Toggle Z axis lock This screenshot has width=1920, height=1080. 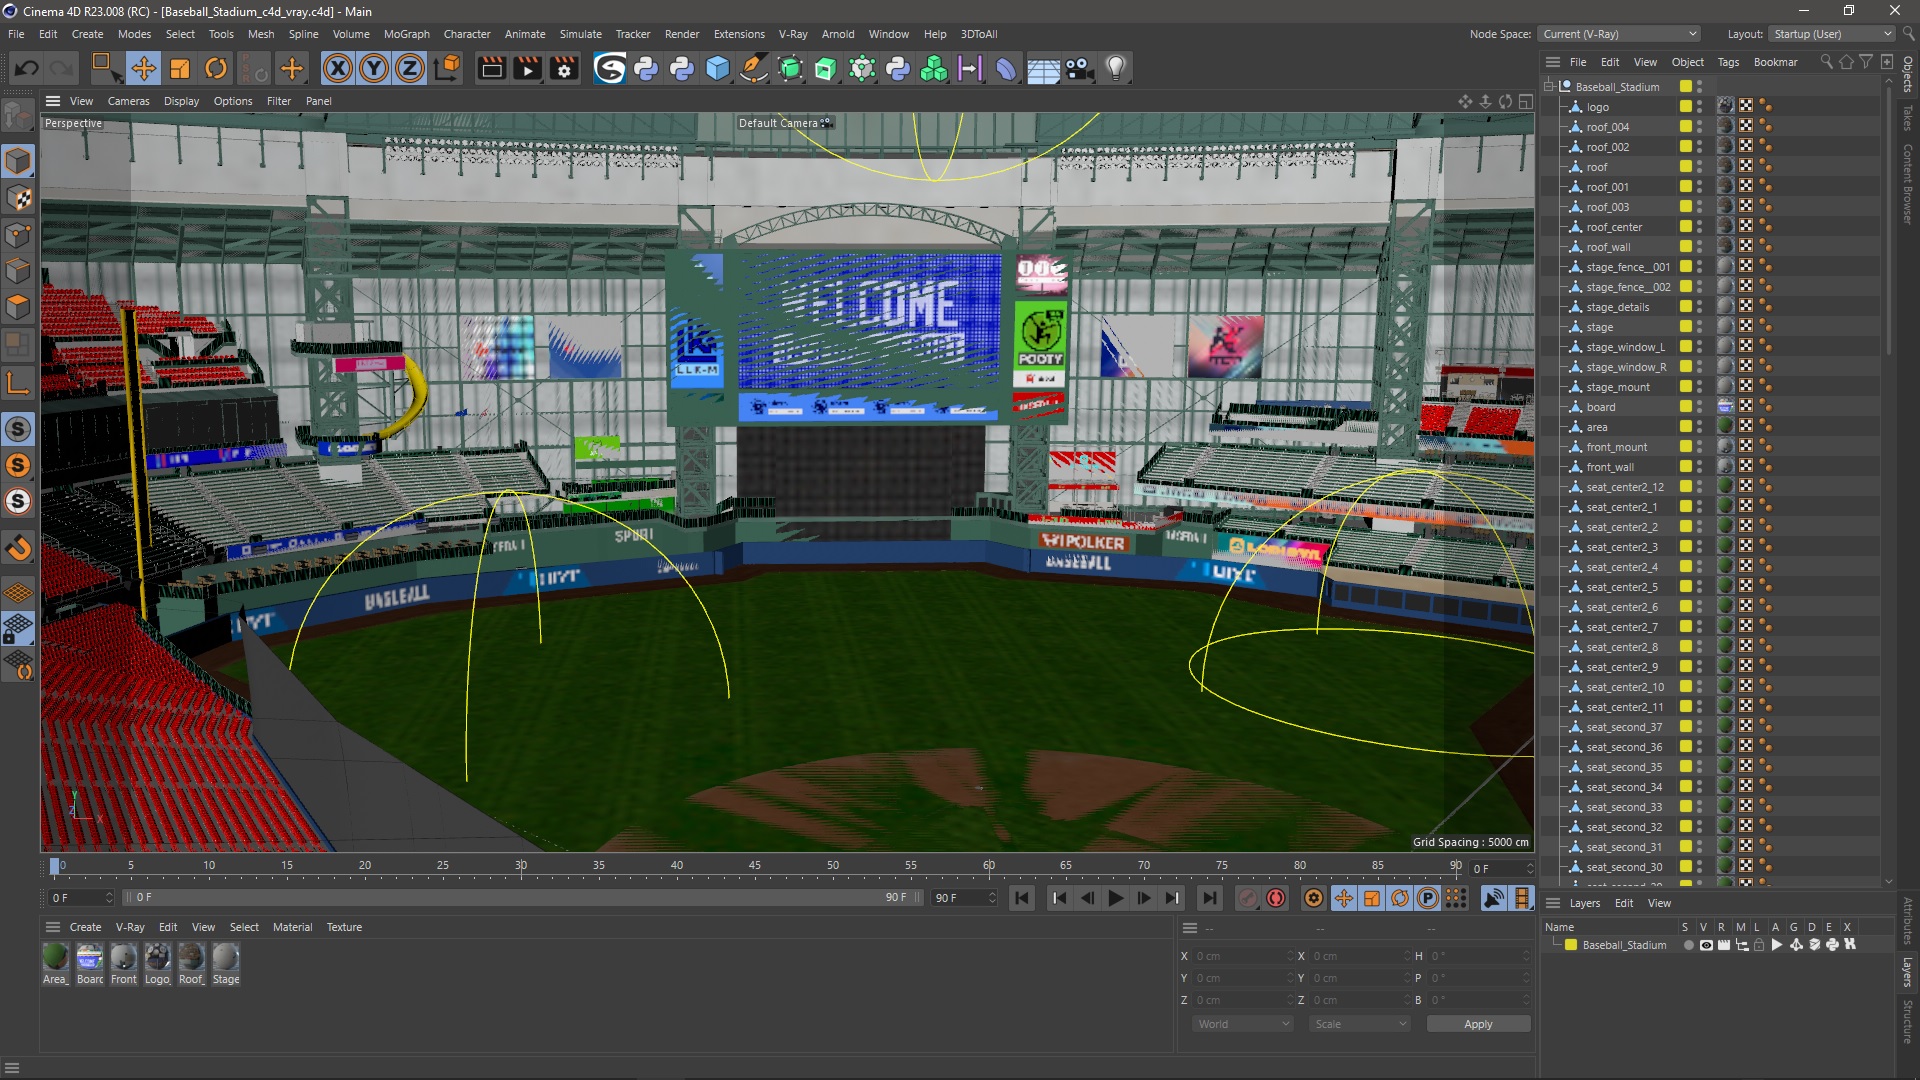(410, 68)
